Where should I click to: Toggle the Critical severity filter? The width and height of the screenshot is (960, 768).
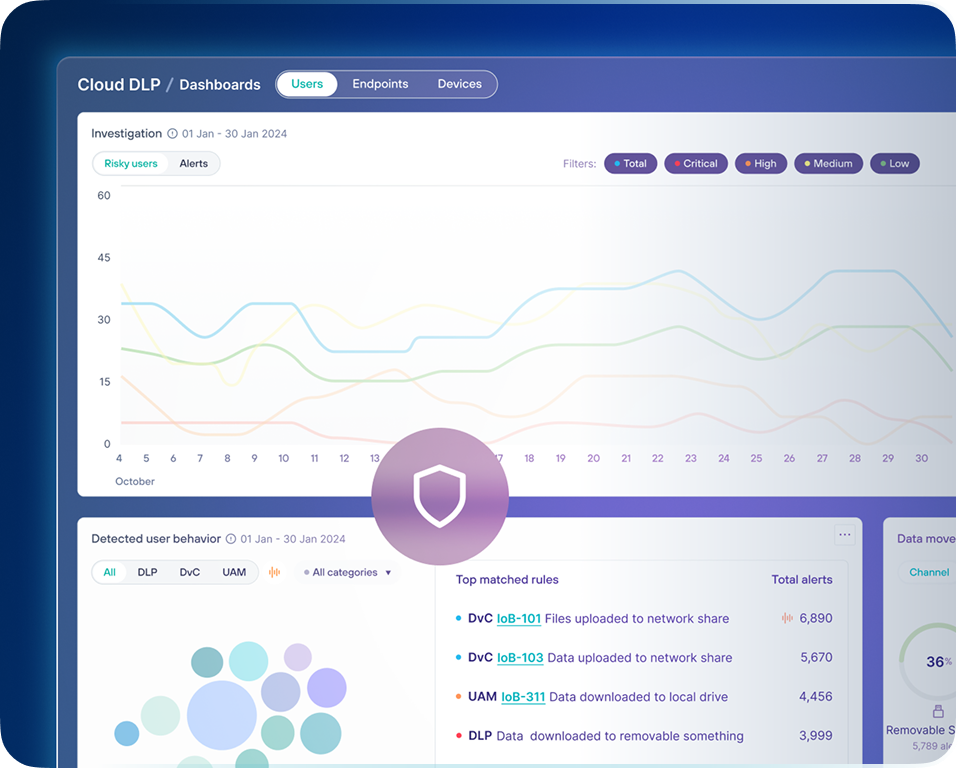(696, 163)
